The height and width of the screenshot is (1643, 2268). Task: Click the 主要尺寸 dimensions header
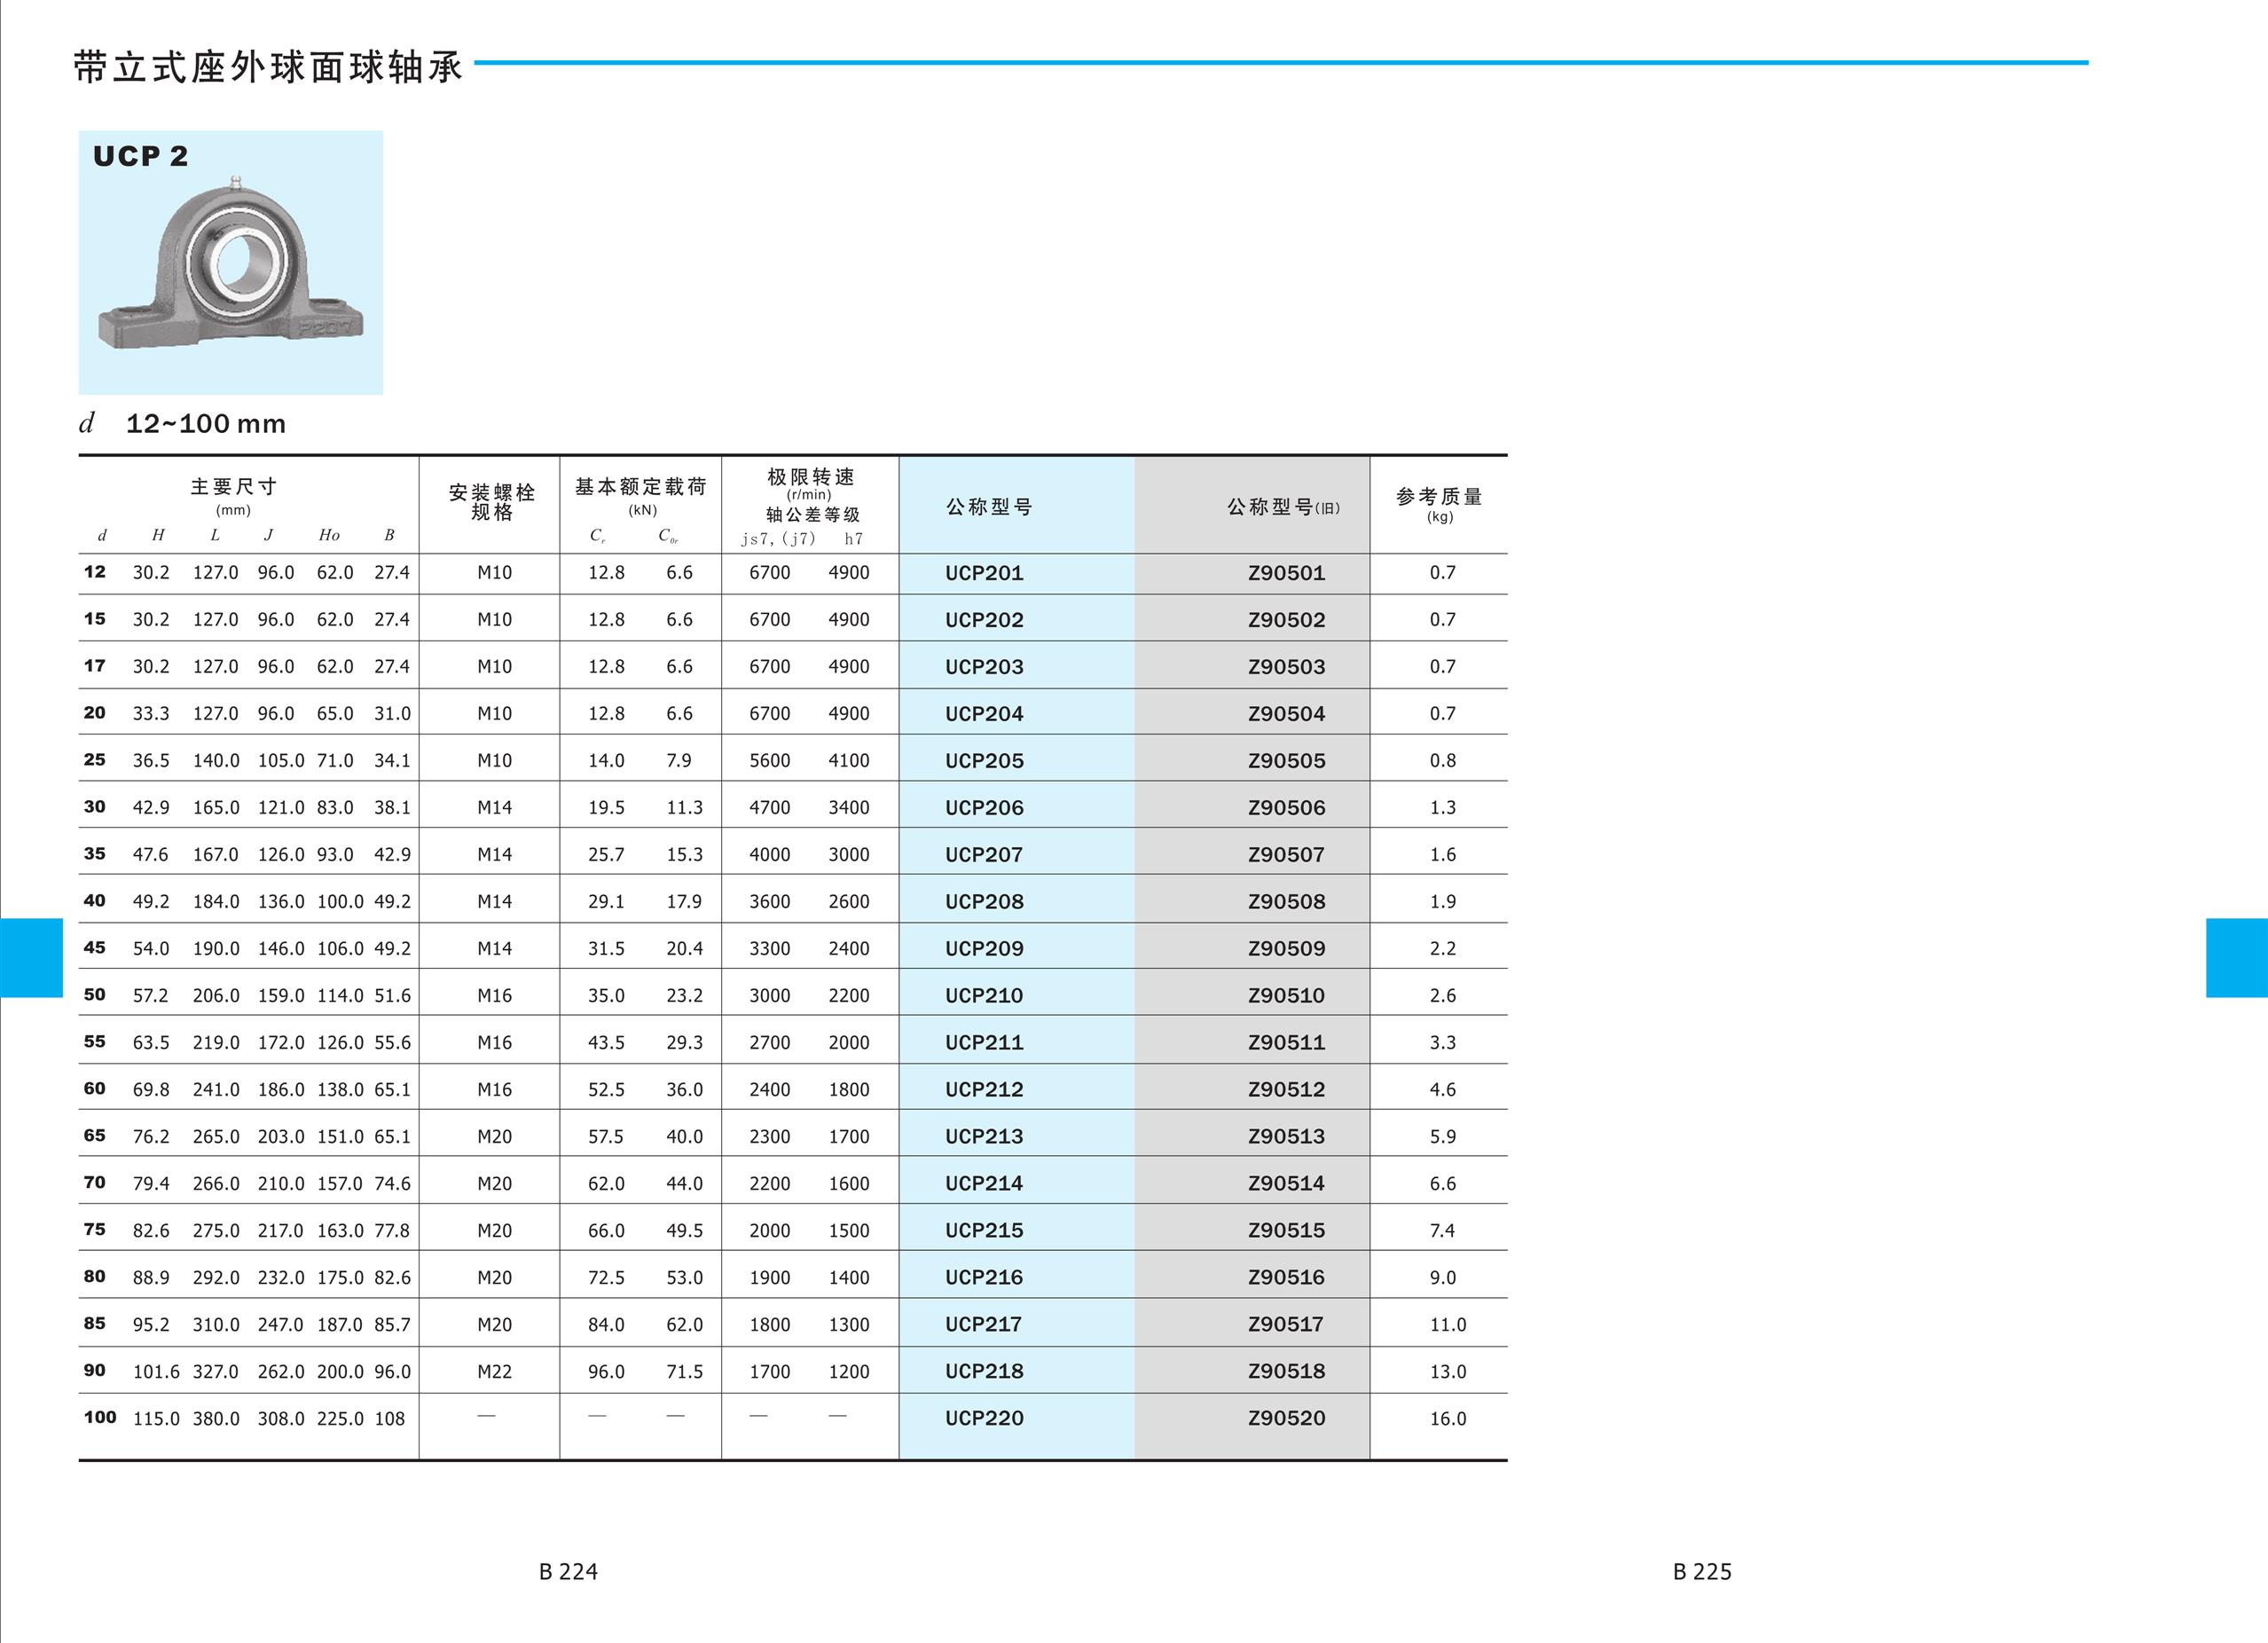pos(233,487)
